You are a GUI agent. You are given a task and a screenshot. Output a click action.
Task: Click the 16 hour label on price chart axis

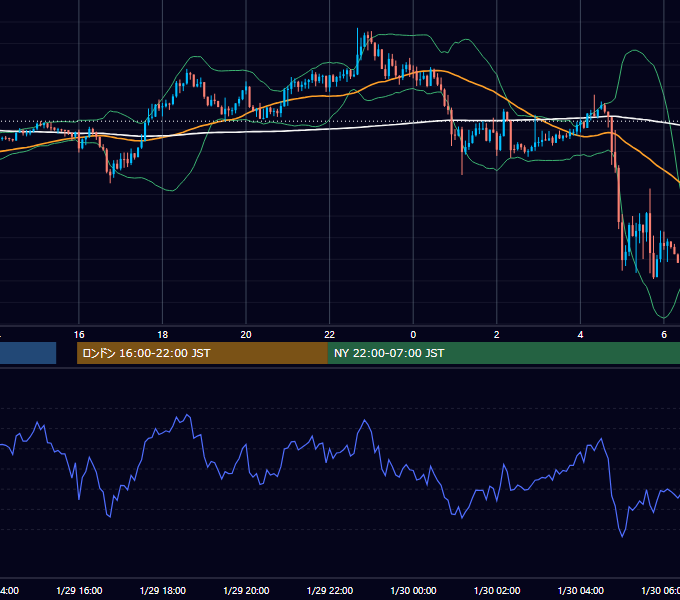[79, 334]
